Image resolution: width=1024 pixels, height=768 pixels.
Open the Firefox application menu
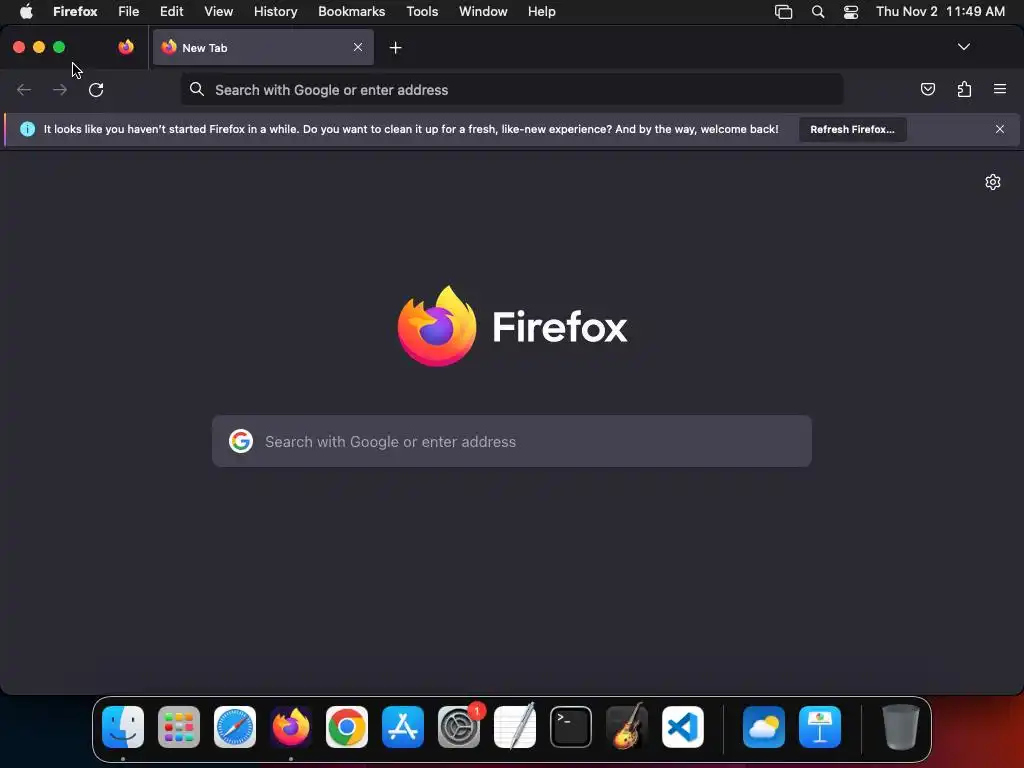(75, 12)
